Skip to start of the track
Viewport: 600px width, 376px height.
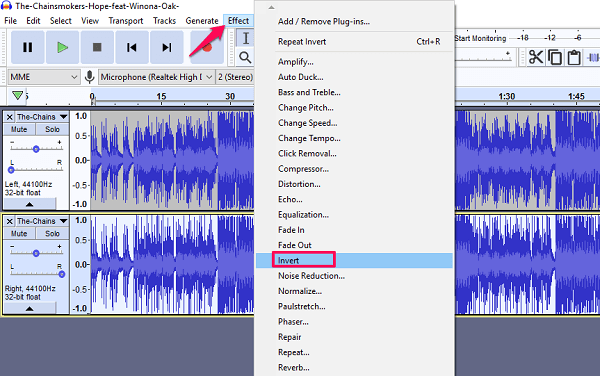click(132, 47)
